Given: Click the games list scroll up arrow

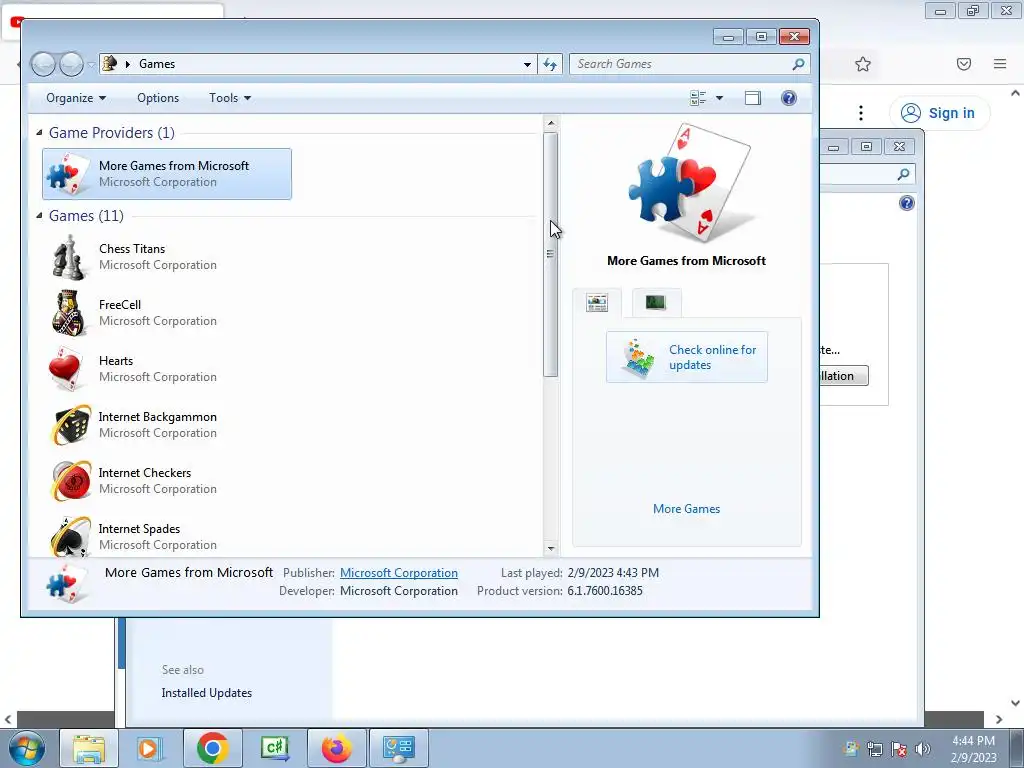Looking at the screenshot, I should [551, 123].
